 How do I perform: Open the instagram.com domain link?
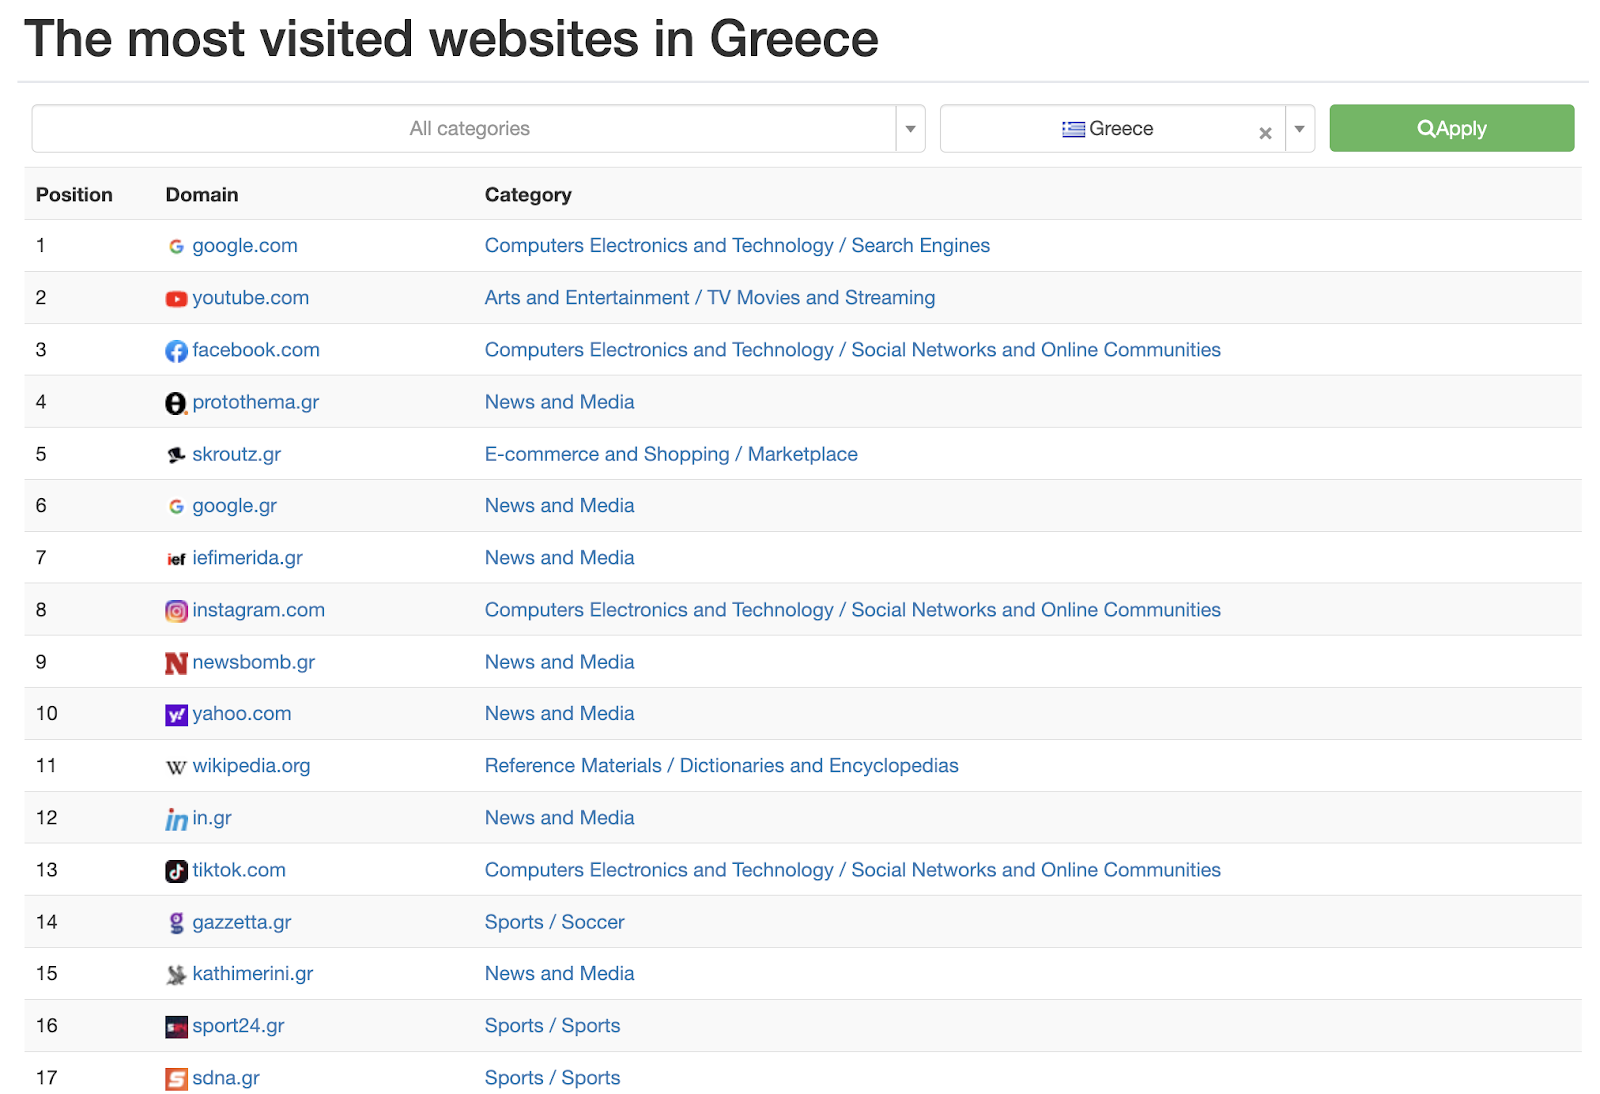[x=258, y=610]
